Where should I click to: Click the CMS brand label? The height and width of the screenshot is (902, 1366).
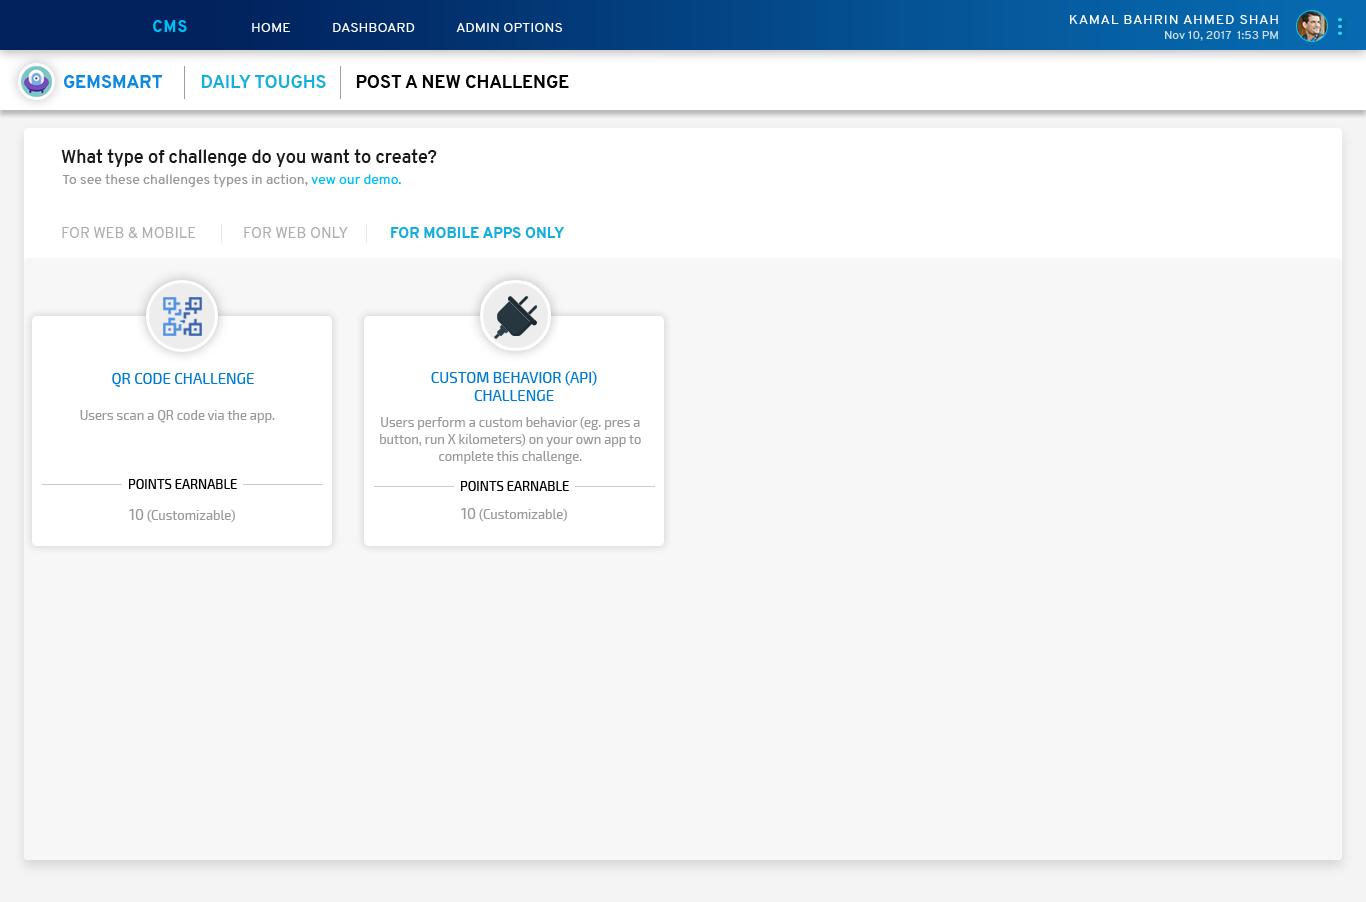[170, 27]
